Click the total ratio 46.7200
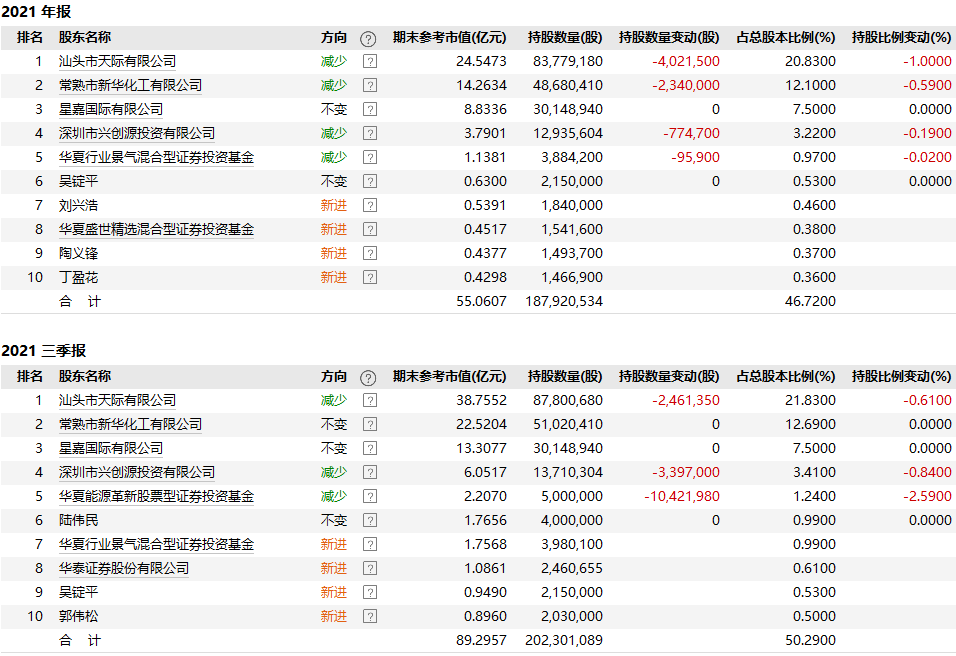 [810, 301]
